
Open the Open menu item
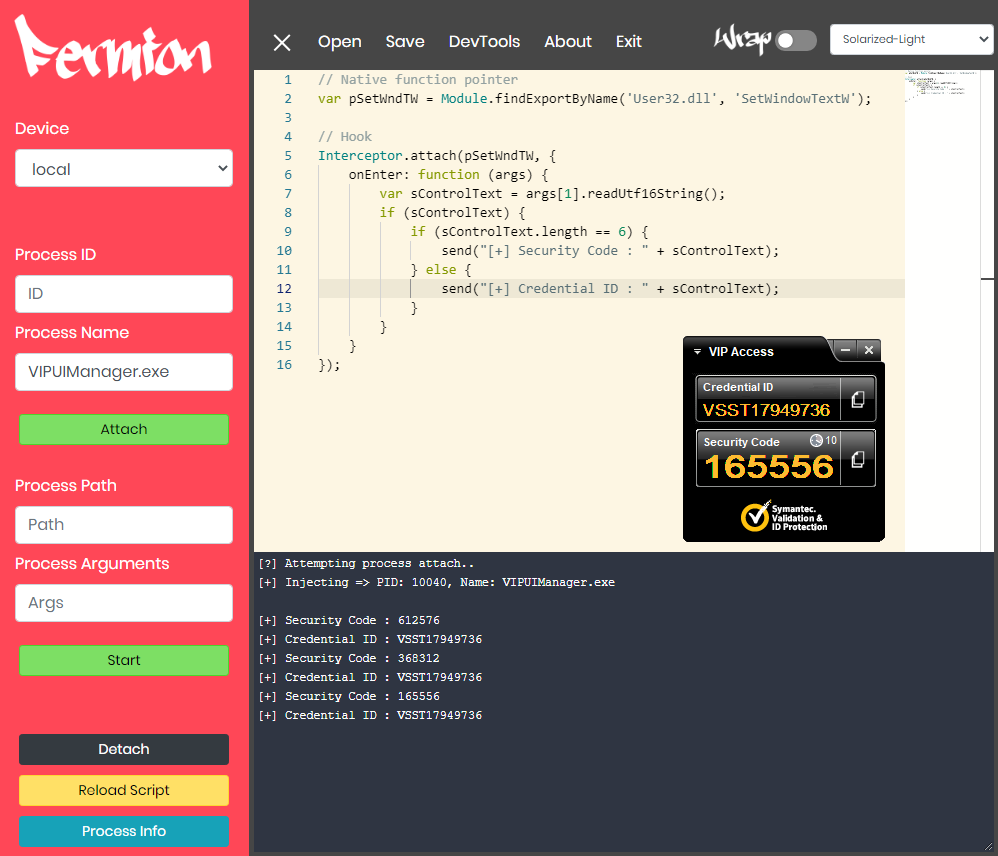click(x=340, y=41)
